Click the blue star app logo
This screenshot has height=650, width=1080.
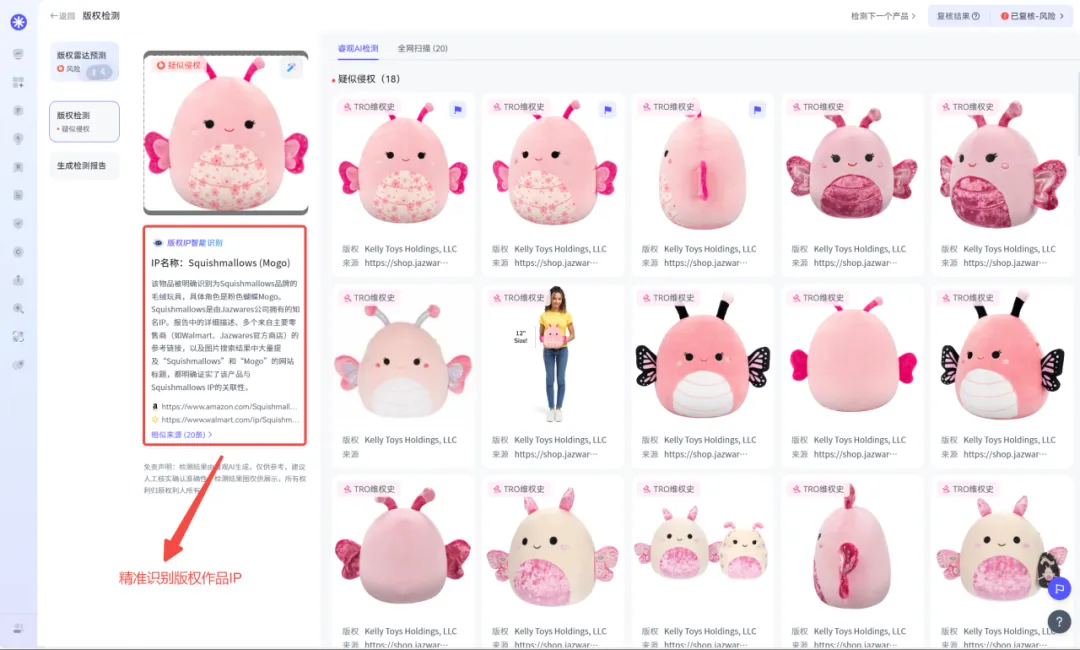coord(19,22)
